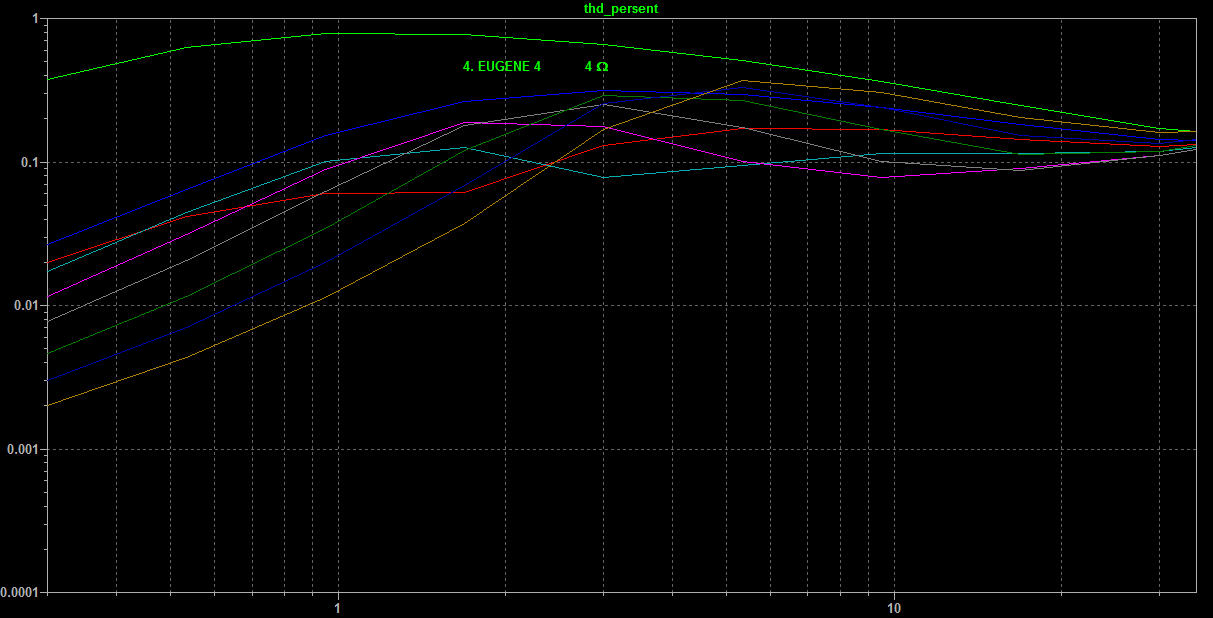
Task: Click the red curve's left starting point
Action: [48, 263]
